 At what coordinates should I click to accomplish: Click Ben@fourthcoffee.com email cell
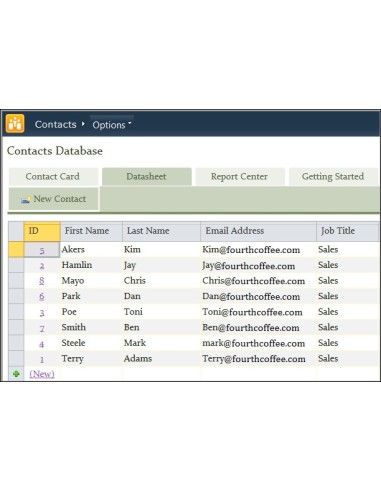click(258, 327)
